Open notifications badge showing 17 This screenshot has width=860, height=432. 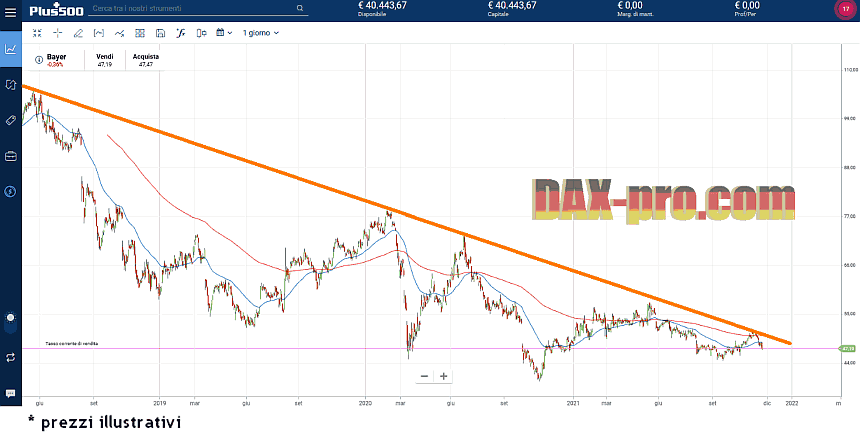tap(845, 10)
